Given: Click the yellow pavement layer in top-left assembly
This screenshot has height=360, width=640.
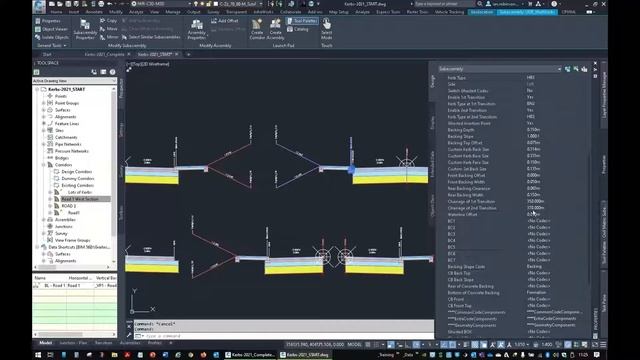Looking at the screenshot, I should [x=152, y=180].
